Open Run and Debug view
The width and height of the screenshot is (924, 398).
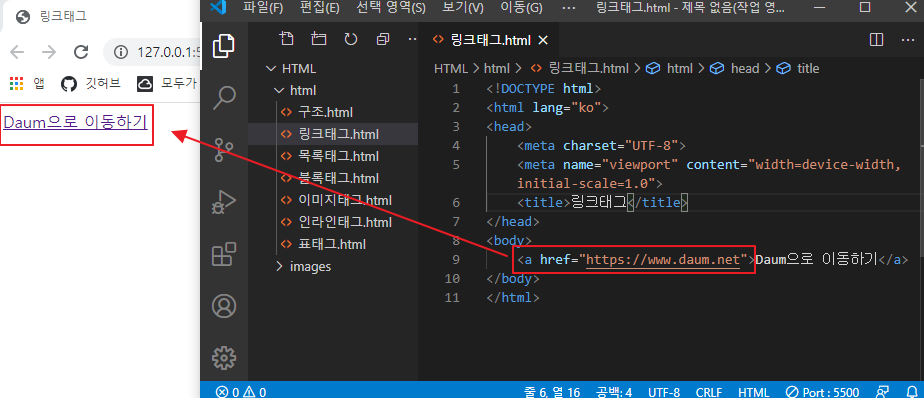point(223,203)
